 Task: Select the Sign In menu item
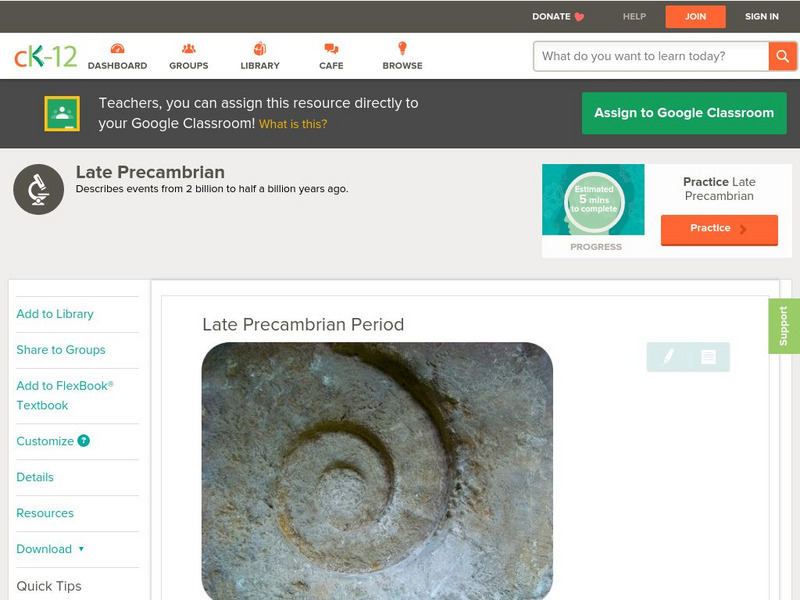tap(761, 16)
